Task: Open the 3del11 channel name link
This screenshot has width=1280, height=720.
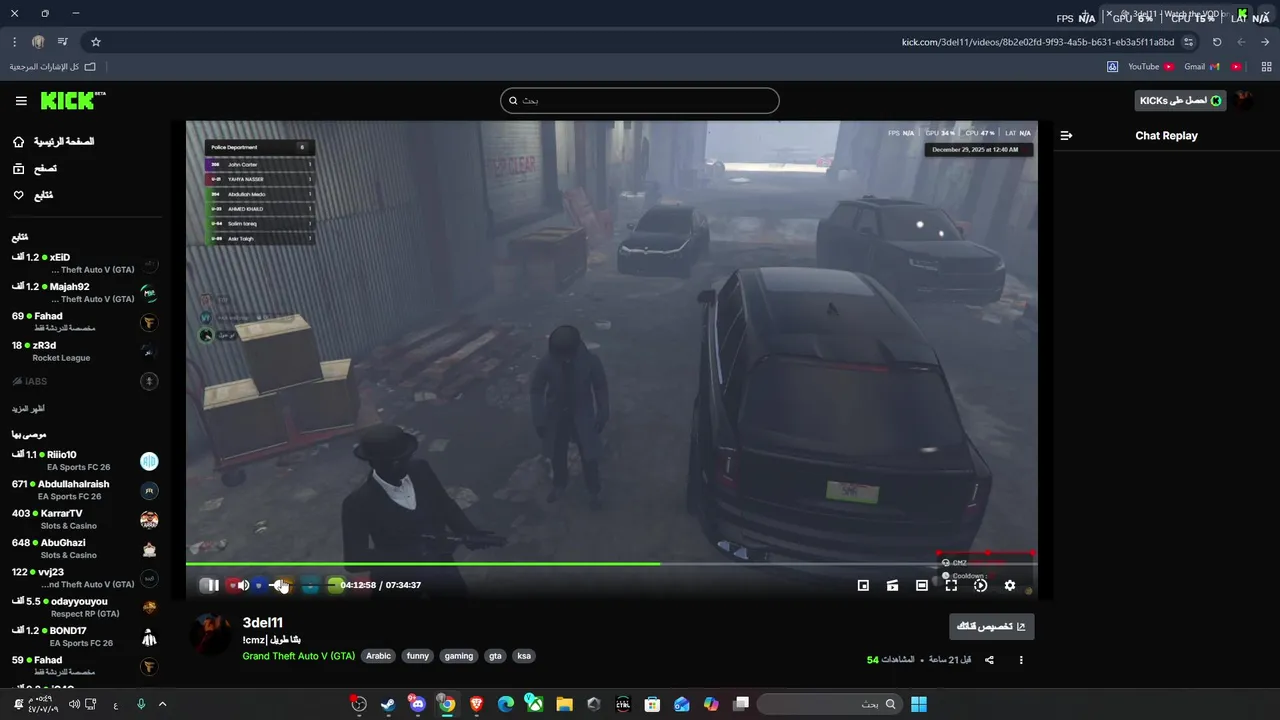Action: click(x=263, y=623)
